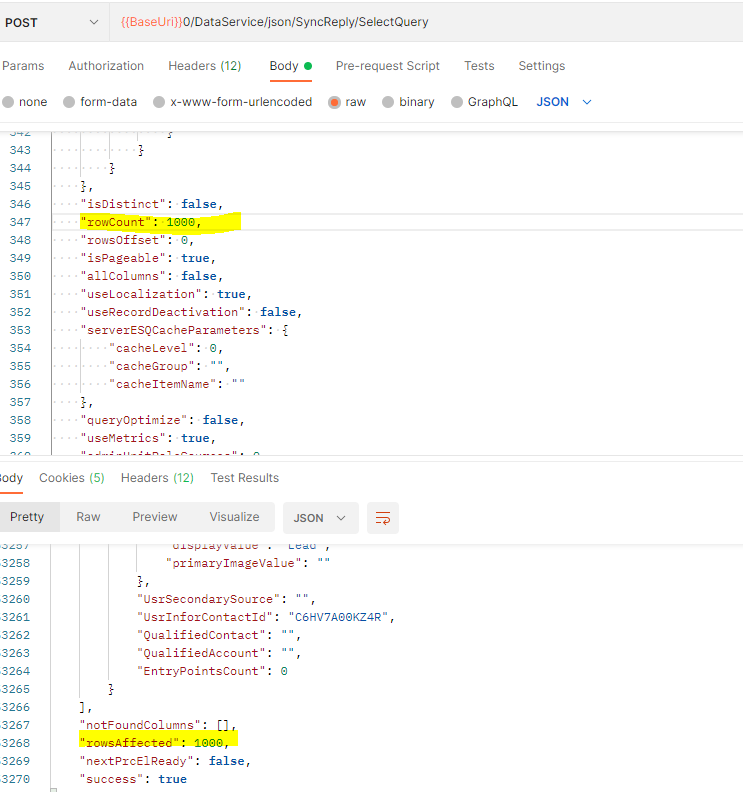The height and width of the screenshot is (792, 743).
Task: Open the response Headers (12) tab
Action: pos(157,478)
